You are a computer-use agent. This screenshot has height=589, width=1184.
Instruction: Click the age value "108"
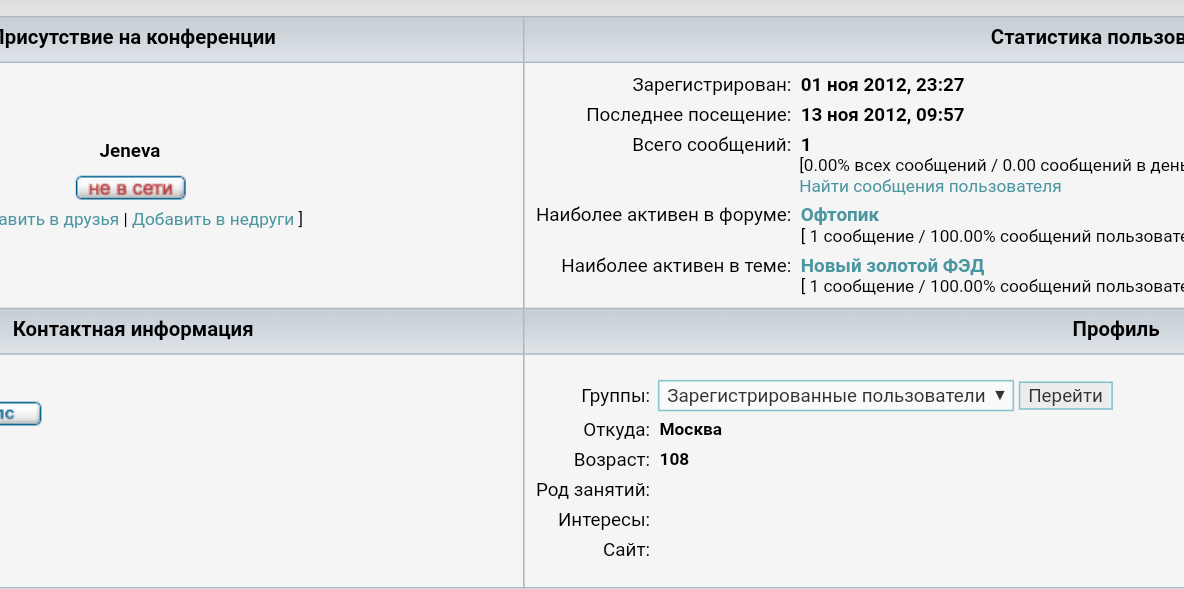674,460
